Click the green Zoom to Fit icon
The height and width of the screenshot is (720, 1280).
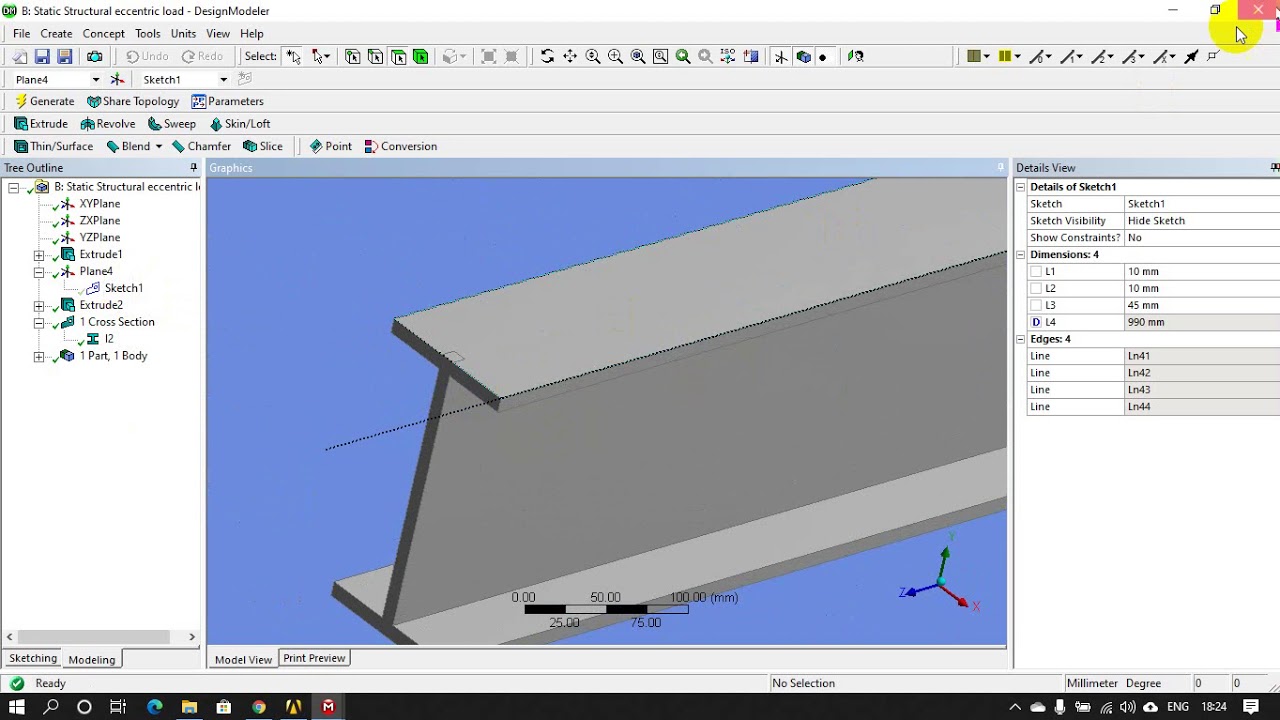[x=683, y=57]
